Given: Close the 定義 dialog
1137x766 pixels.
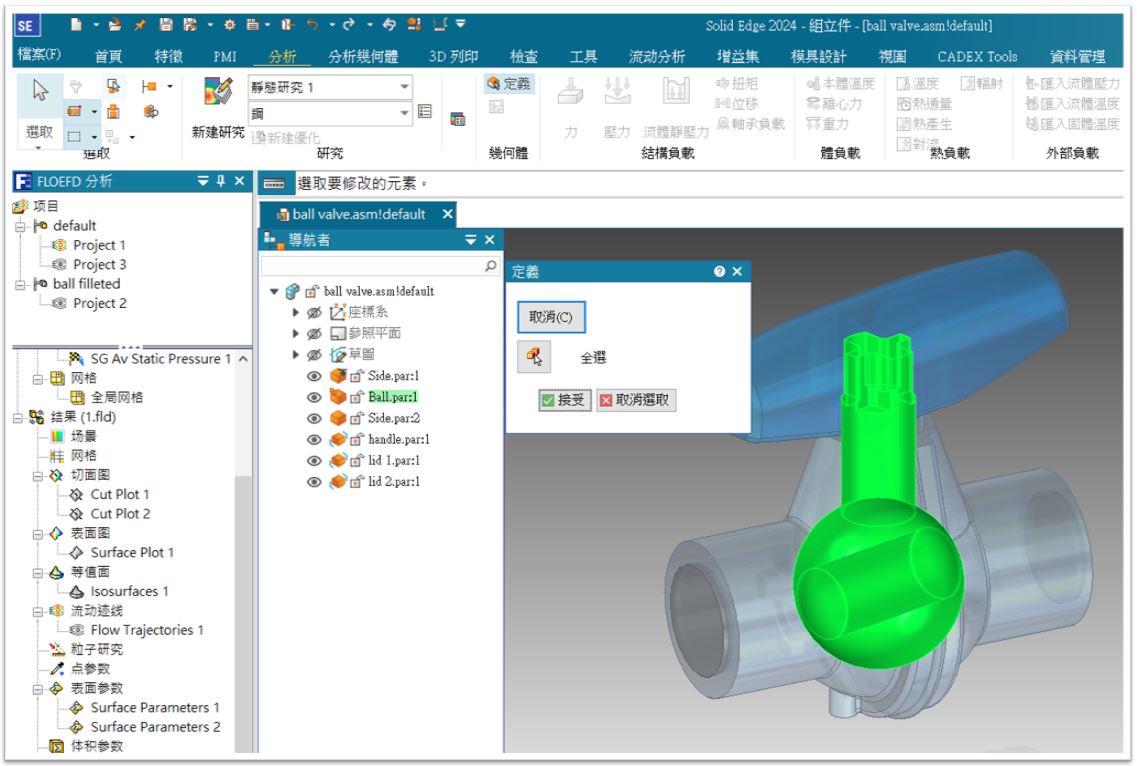Looking at the screenshot, I should (737, 271).
